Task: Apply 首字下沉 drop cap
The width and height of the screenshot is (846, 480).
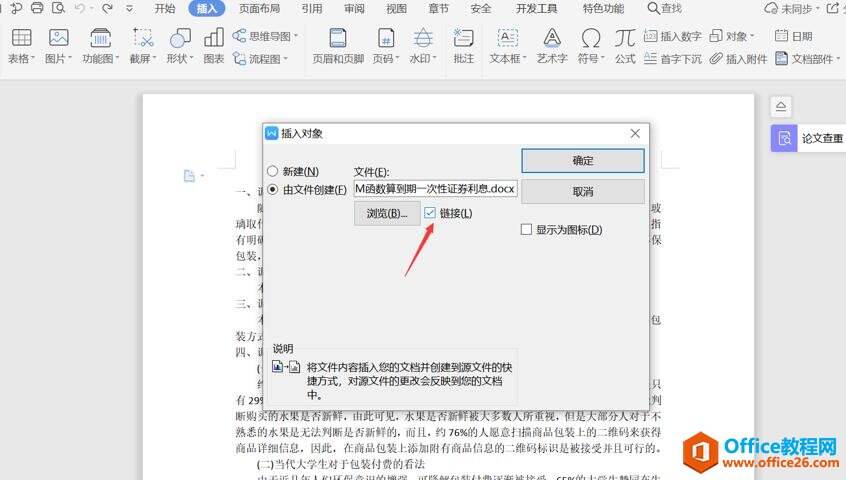Action: 673,58
